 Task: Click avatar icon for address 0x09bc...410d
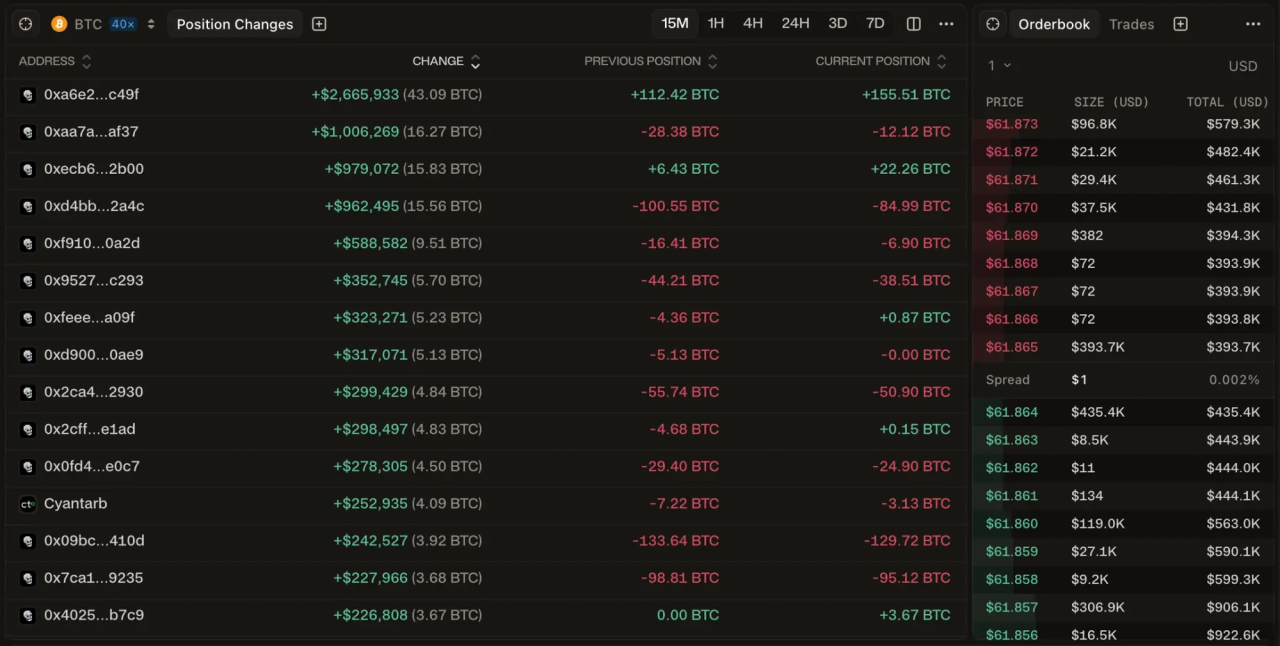[28, 541]
